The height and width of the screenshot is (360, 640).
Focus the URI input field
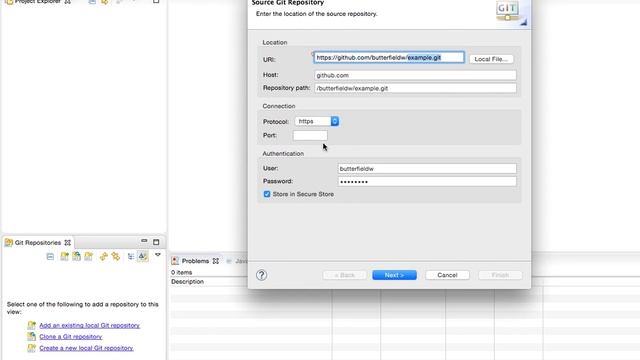pos(389,58)
